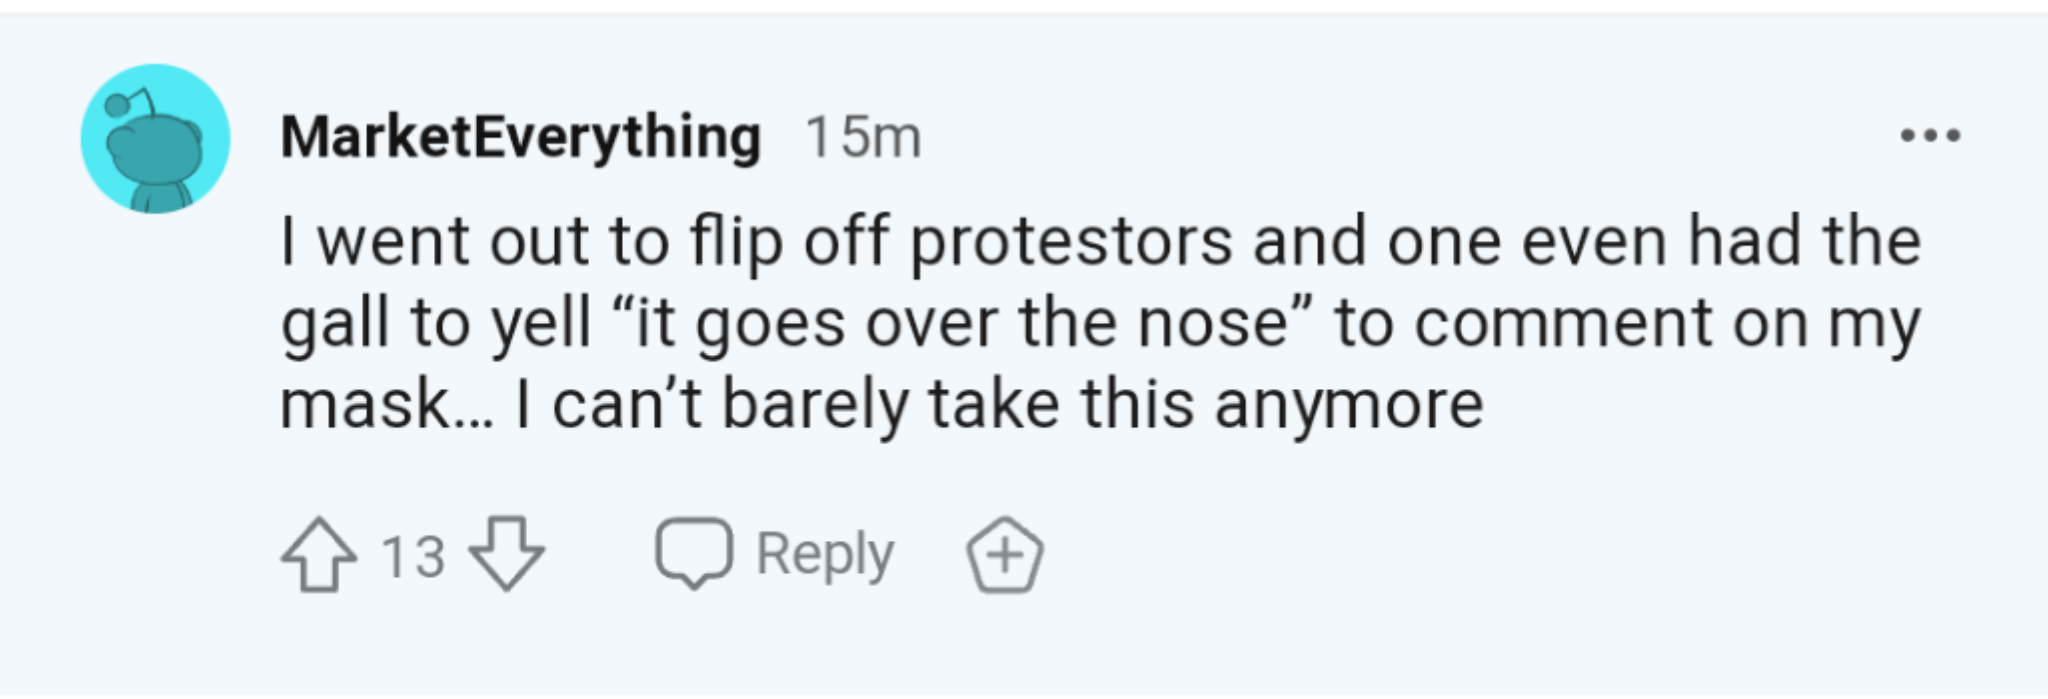Click the word "comment" in the second line
Image resolution: width=2048 pixels, height=699 pixels.
tap(1563, 324)
